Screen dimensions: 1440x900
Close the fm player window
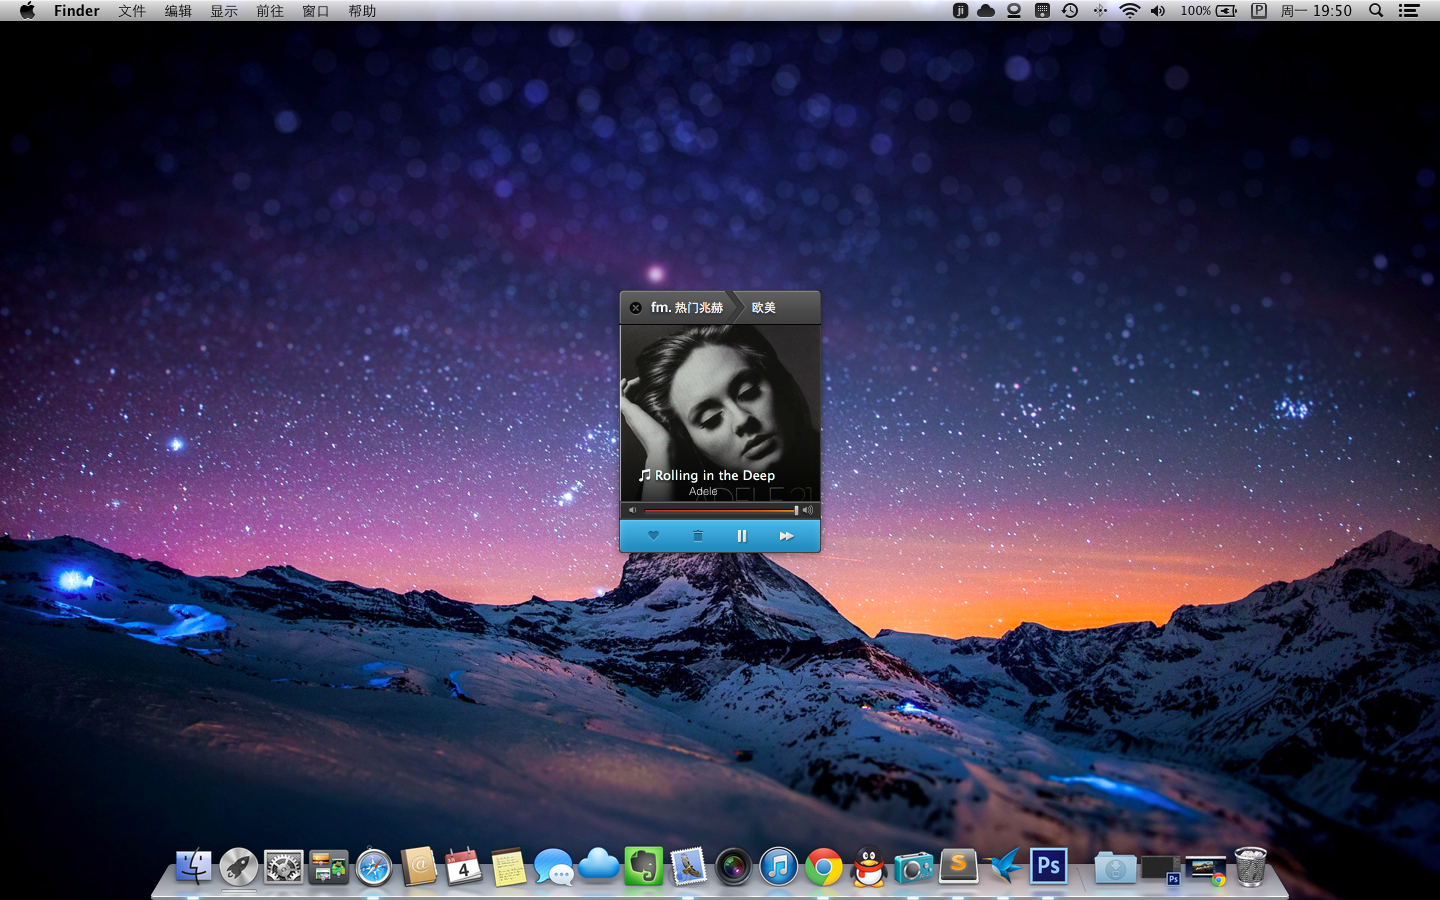[x=636, y=308]
